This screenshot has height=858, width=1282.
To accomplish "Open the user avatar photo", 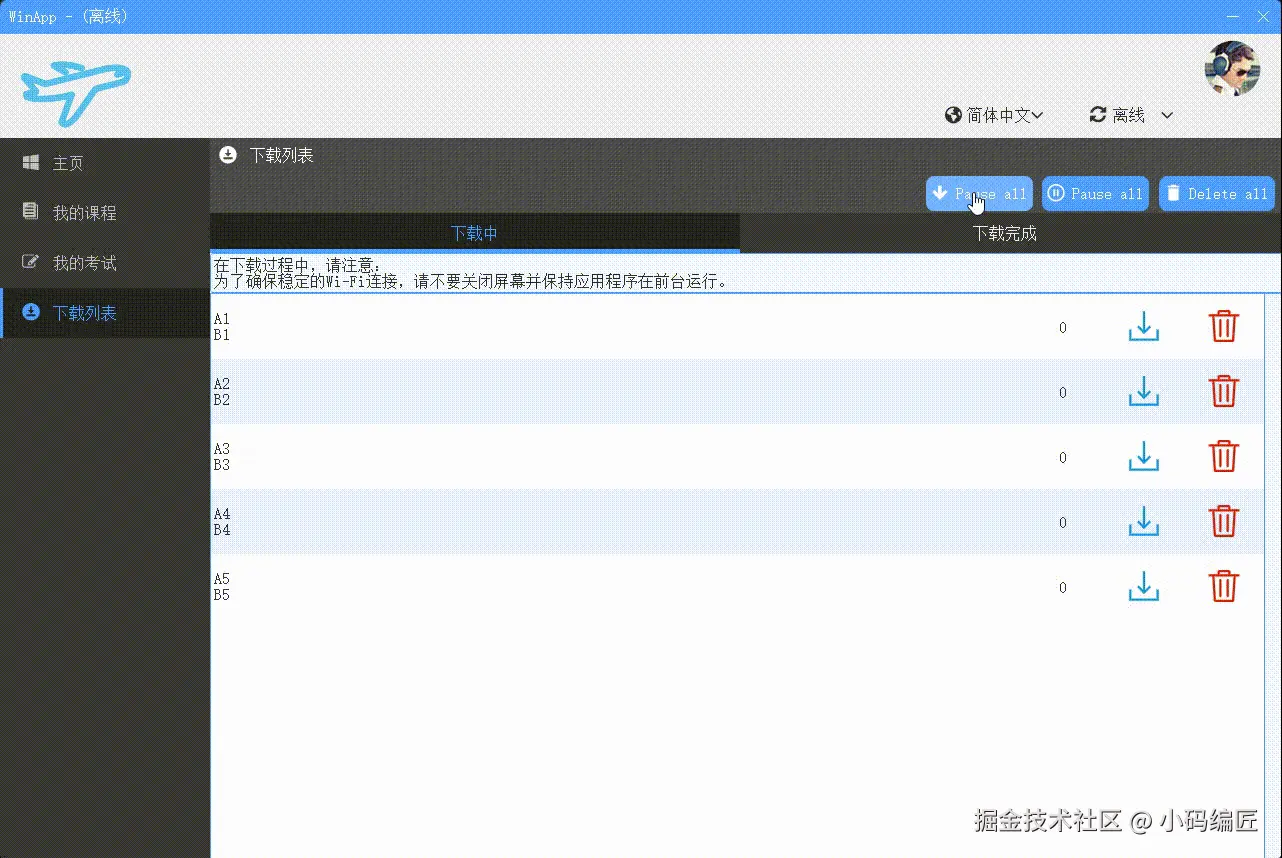I will point(1231,68).
